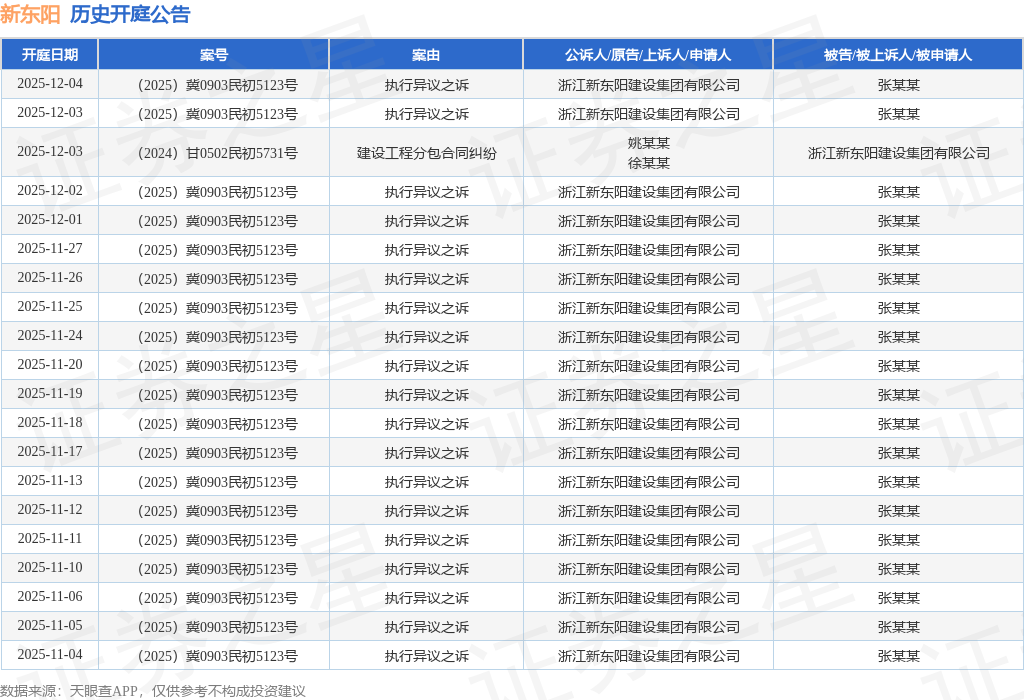Click the 案由 column header
1024x700 pixels.
[426, 55]
